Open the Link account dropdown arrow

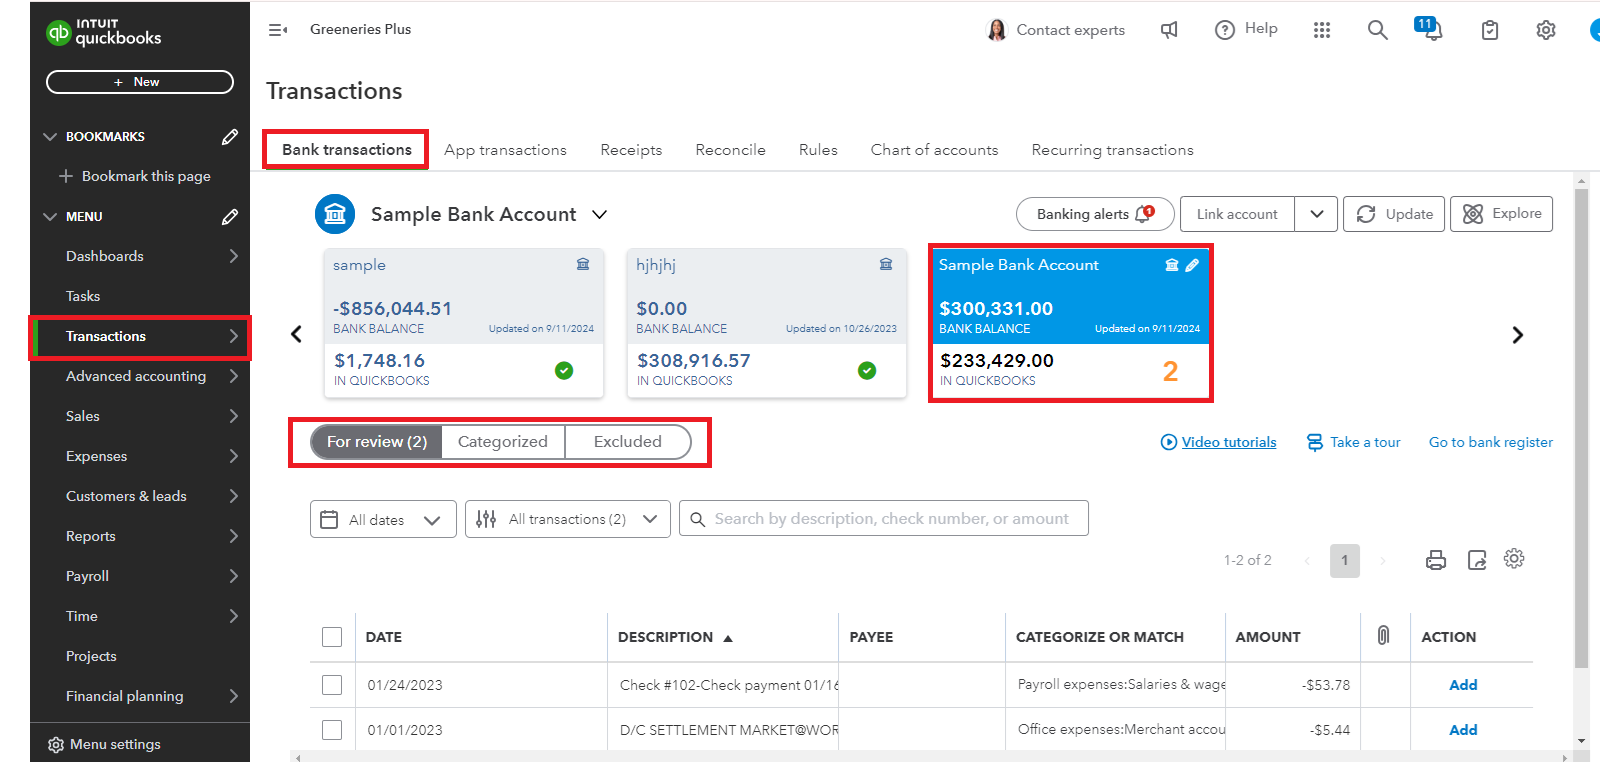pyautogui.click(x=1317, y=214)
